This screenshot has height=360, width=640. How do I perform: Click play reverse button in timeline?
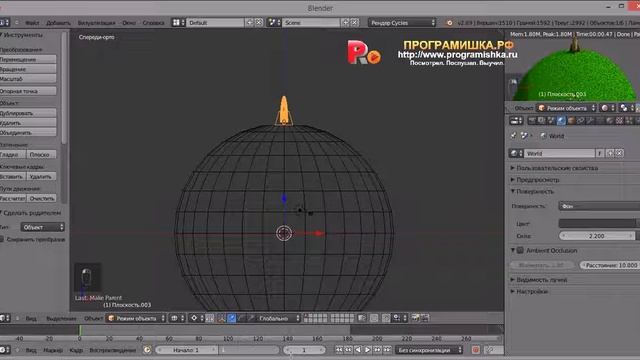358,350
